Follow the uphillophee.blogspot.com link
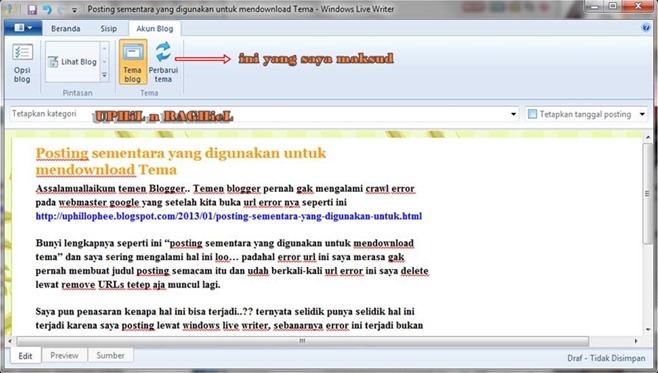This screenshot has width=658, height=373. [x=229, y=216]
